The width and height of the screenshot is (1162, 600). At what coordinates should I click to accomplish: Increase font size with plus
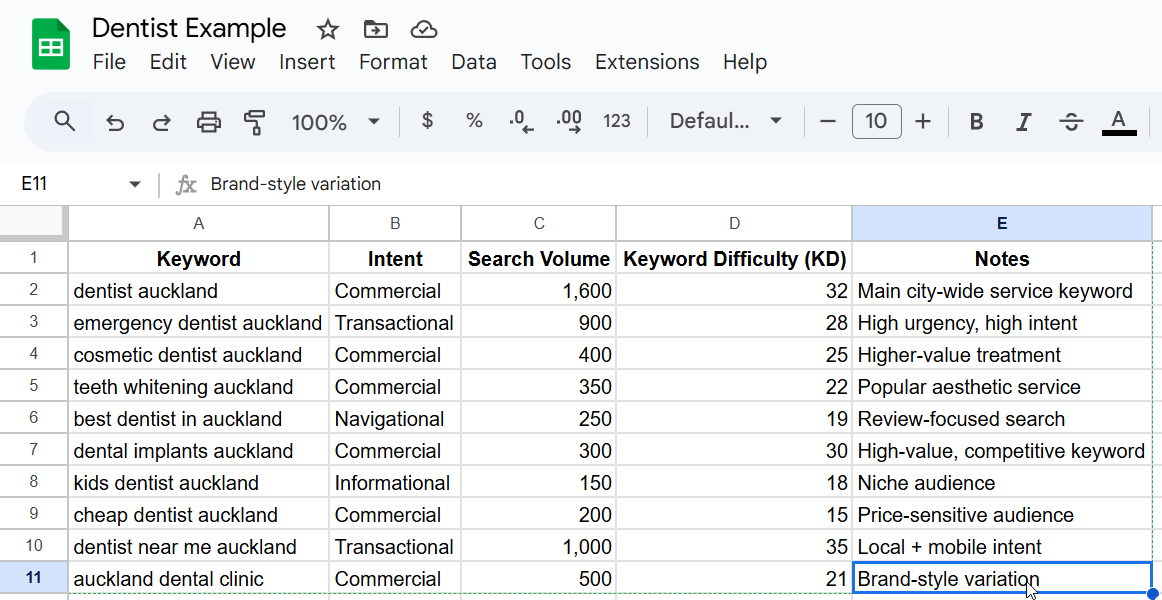click(923, 121)
